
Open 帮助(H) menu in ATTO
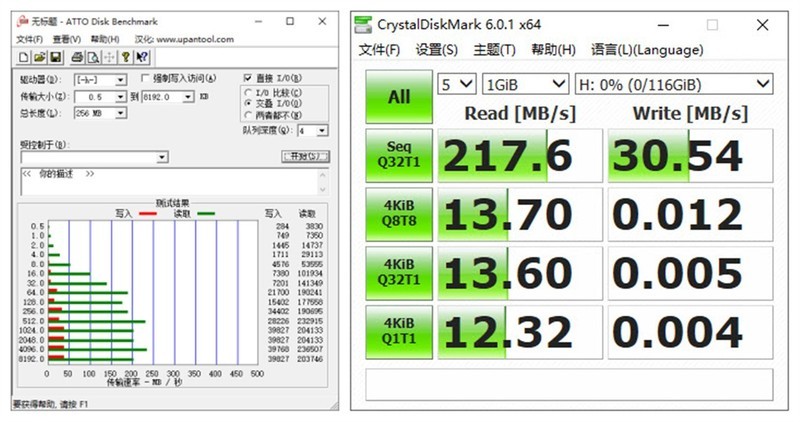105,39
